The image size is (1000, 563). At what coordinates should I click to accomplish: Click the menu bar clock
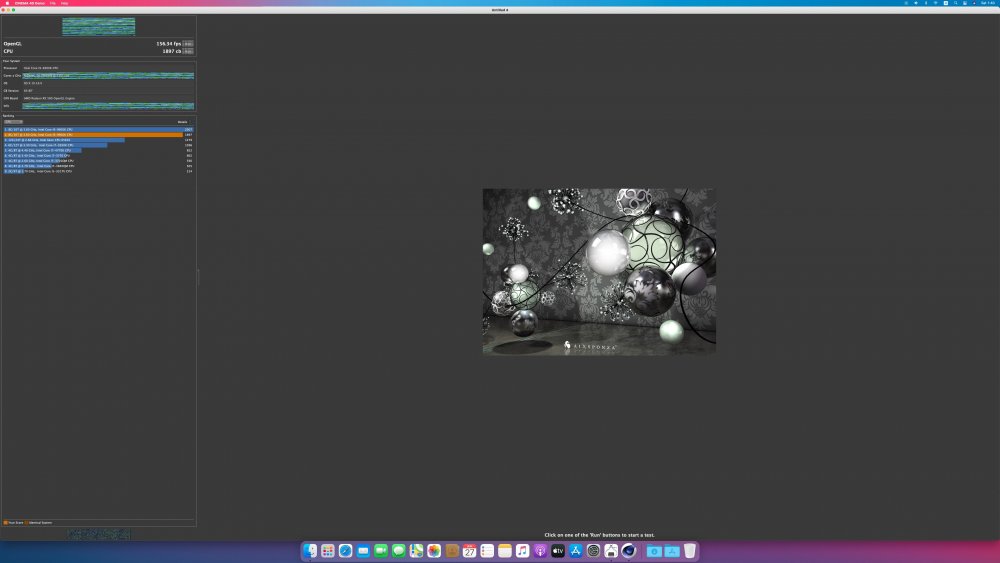(x=988, y=3)
